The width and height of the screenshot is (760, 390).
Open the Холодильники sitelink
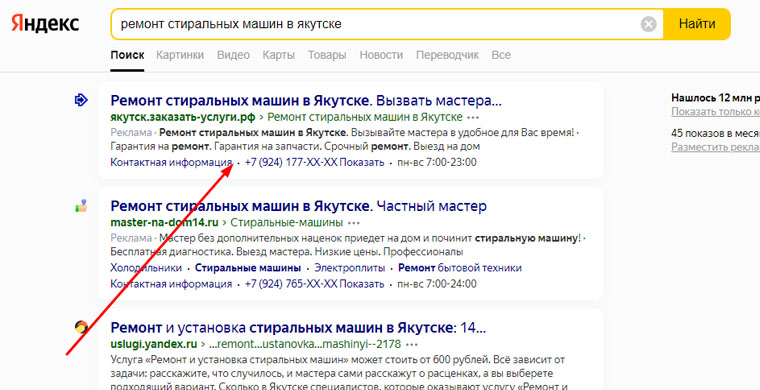tap(146, 268)
